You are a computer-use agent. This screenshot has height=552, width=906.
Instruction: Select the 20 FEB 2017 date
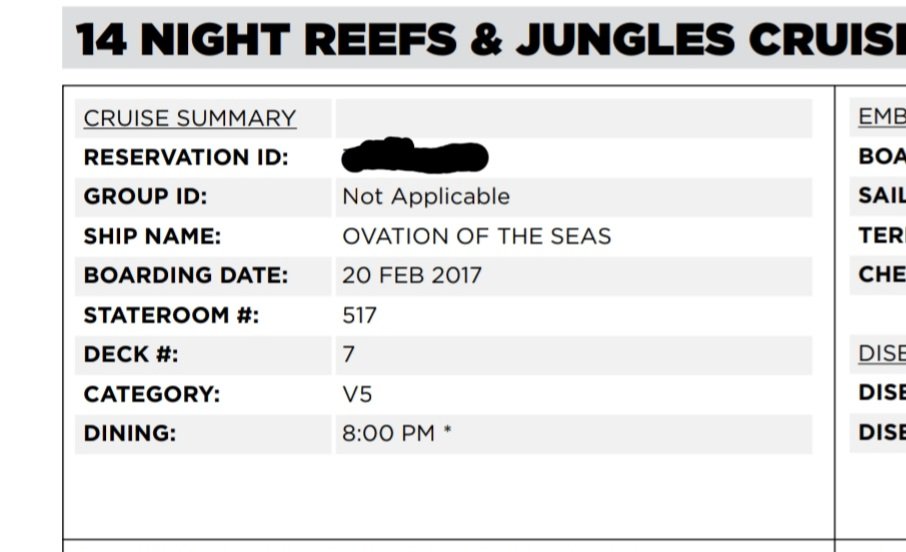coord(411,275)
